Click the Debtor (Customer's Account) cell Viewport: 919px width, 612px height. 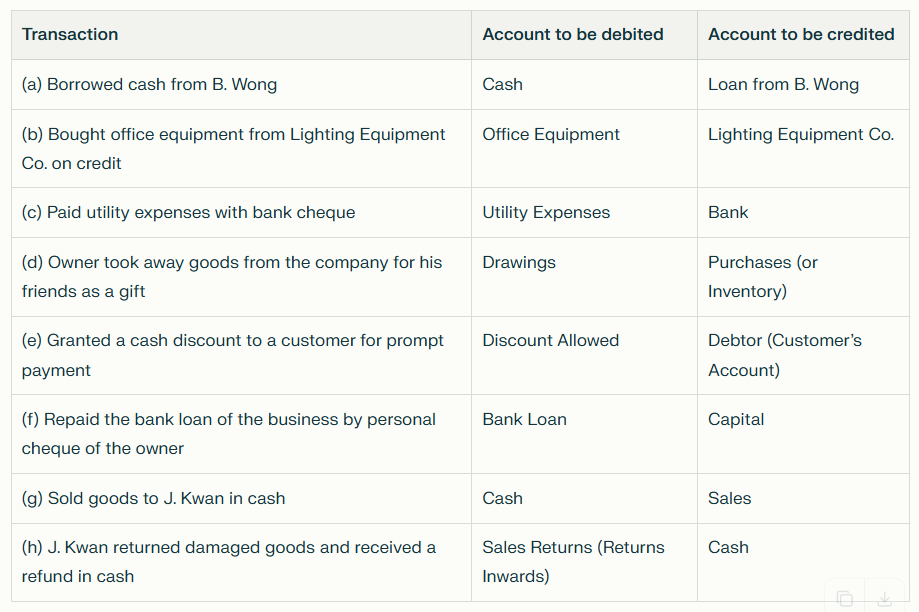[785, 355]
